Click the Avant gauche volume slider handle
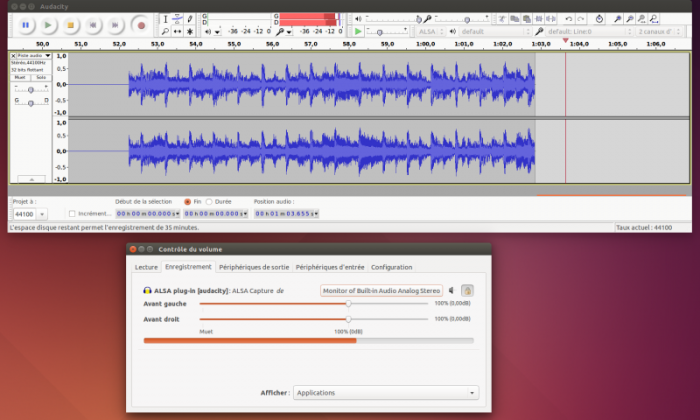Screen dimensions: 700x420 348,303
